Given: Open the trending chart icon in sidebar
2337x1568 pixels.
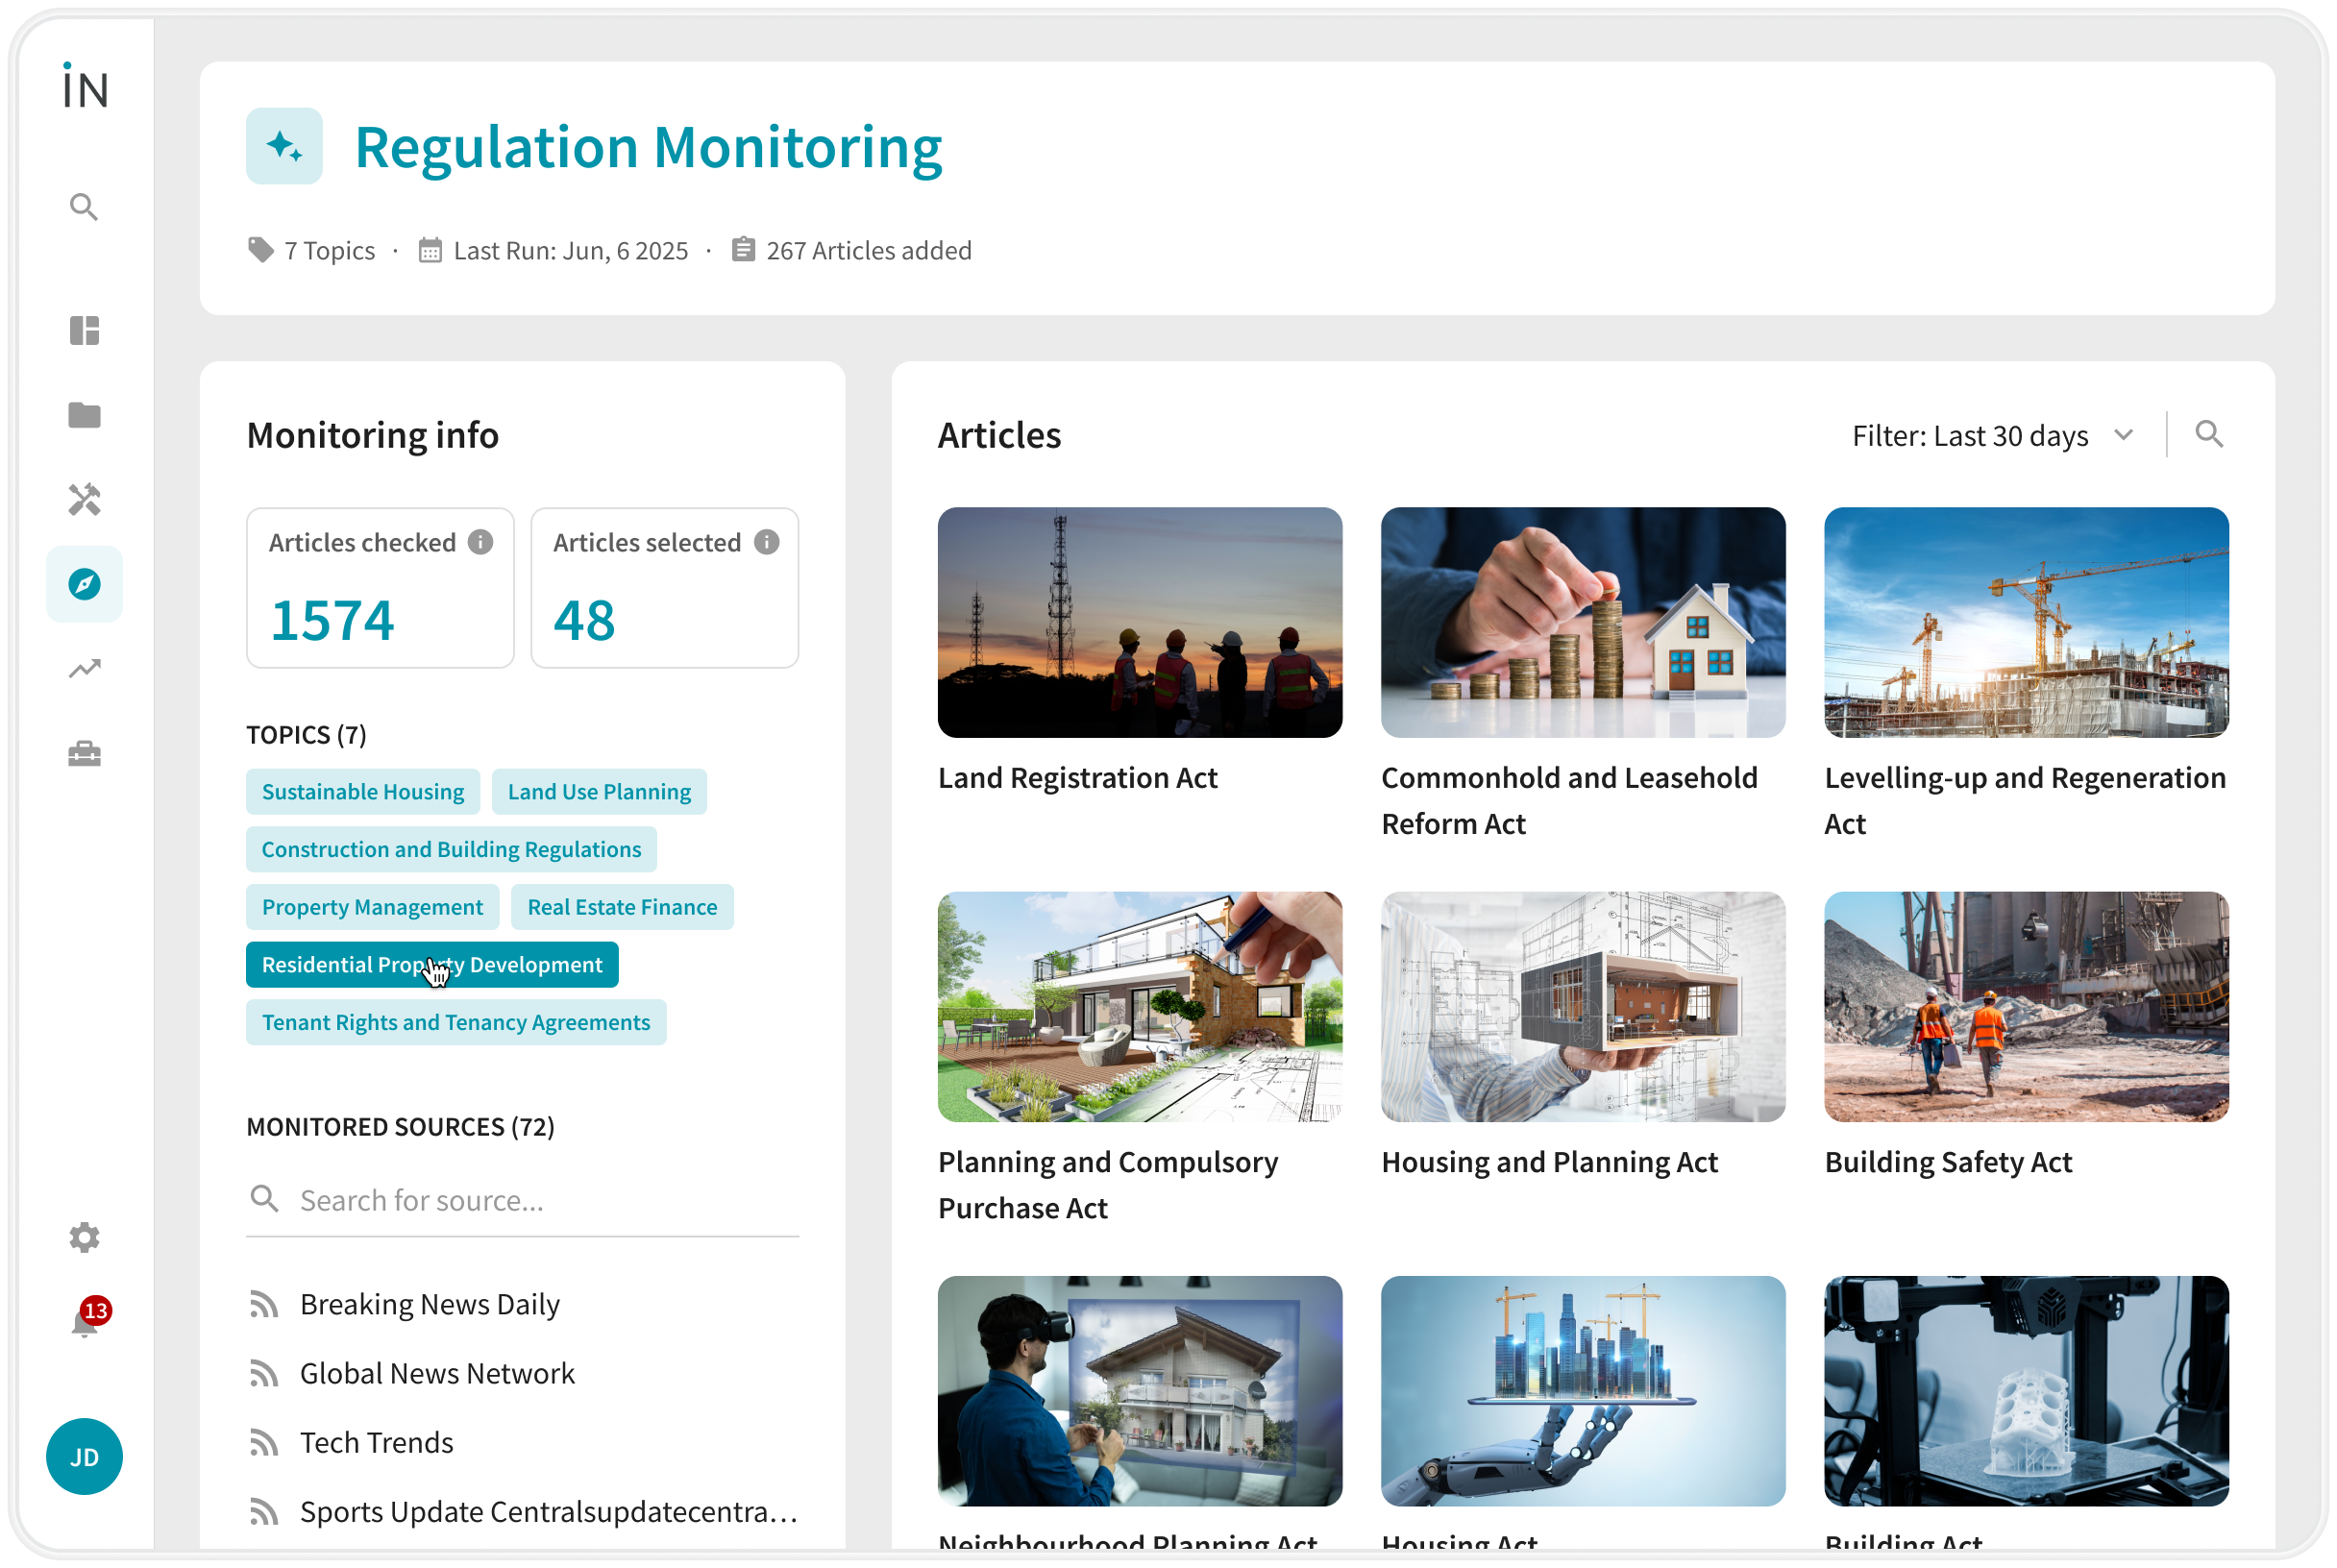Looking at the screenshot, I should click(x=84, y=668).
